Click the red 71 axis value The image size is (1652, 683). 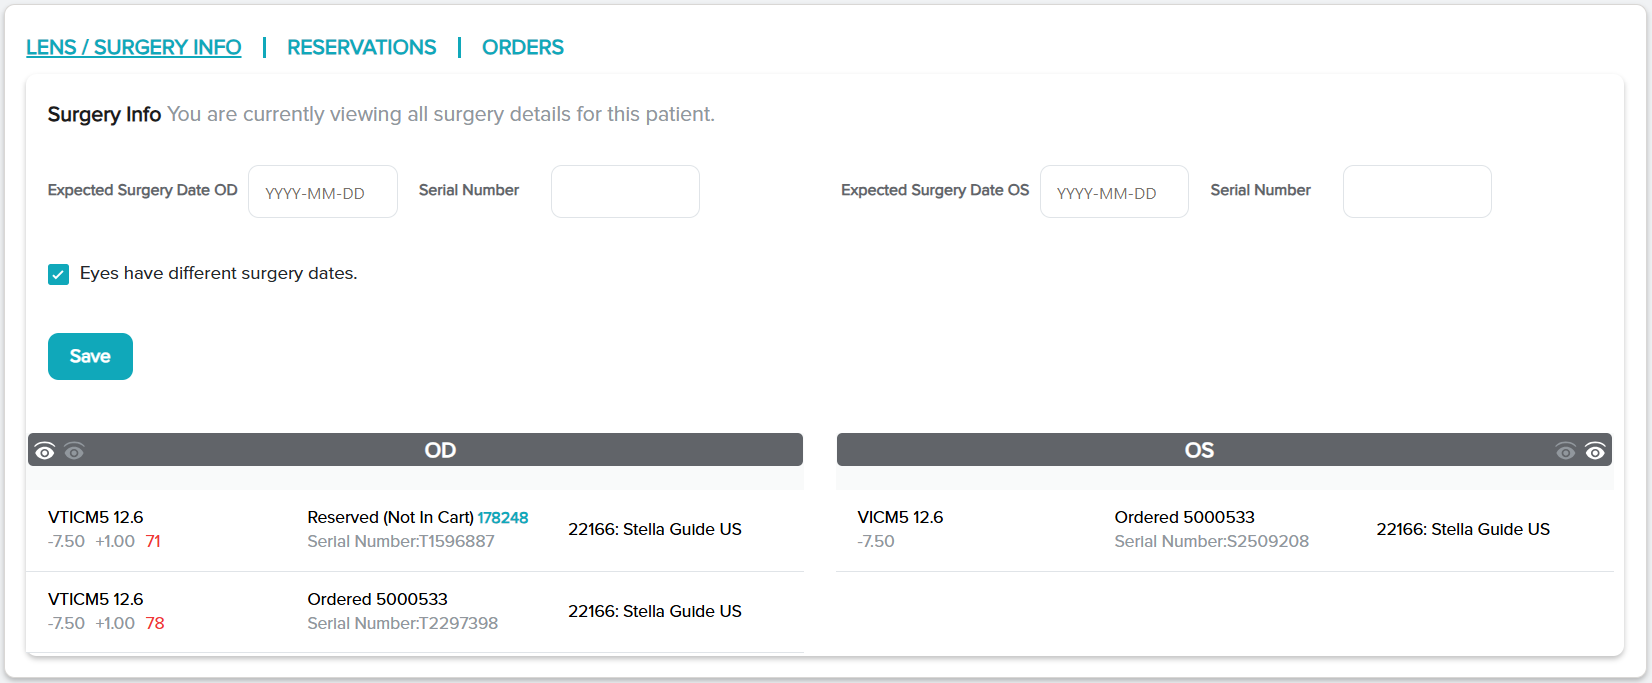pos(153,541)
